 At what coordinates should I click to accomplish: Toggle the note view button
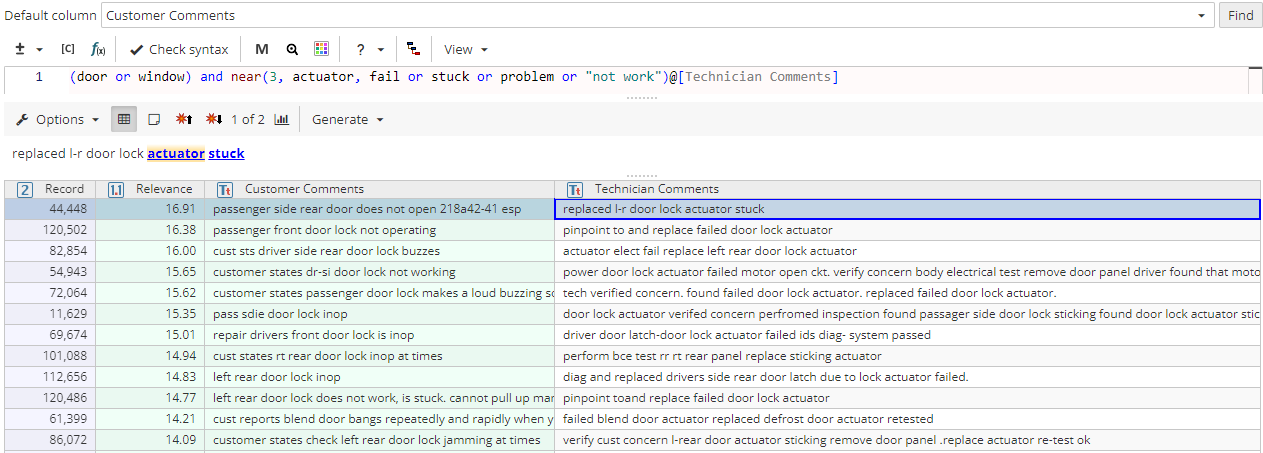(154, 119)
